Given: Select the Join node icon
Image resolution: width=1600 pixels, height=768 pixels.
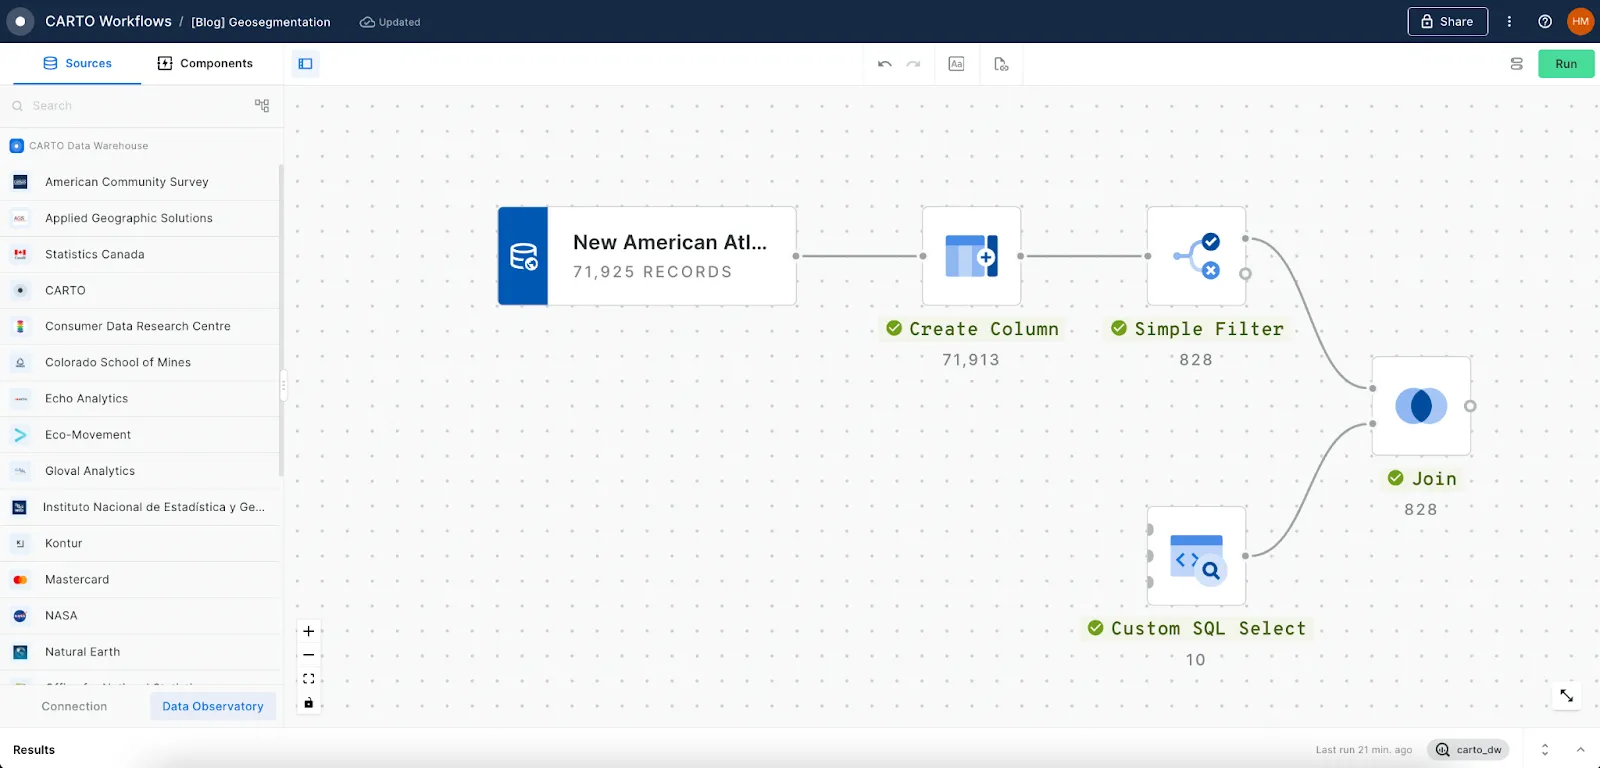Looking at the screenshot, I should click(x=1421, y=406).
